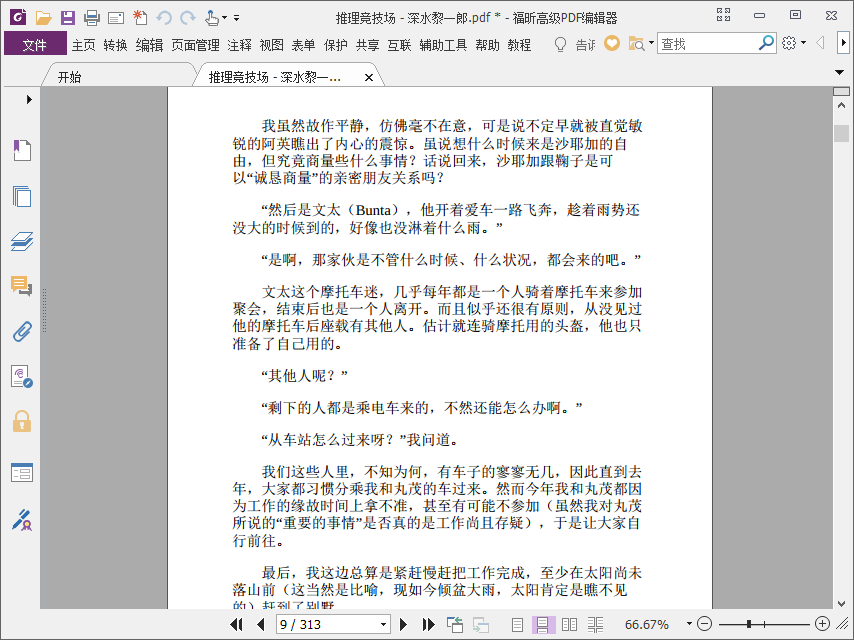Click the zoom slider handle
Image resolution: width=854 pixels, height=640 pixels.
pos(749,624)
